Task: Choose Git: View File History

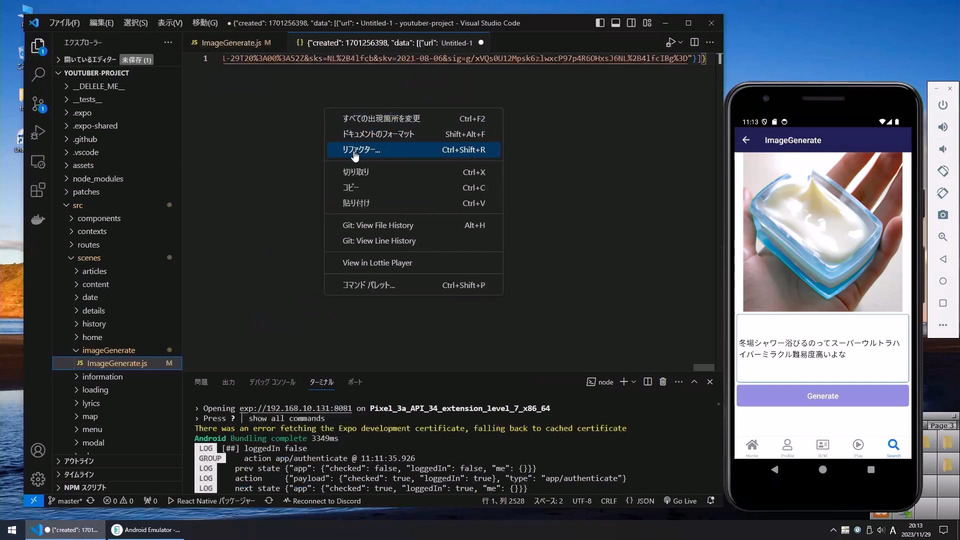Action: [414, 225]
